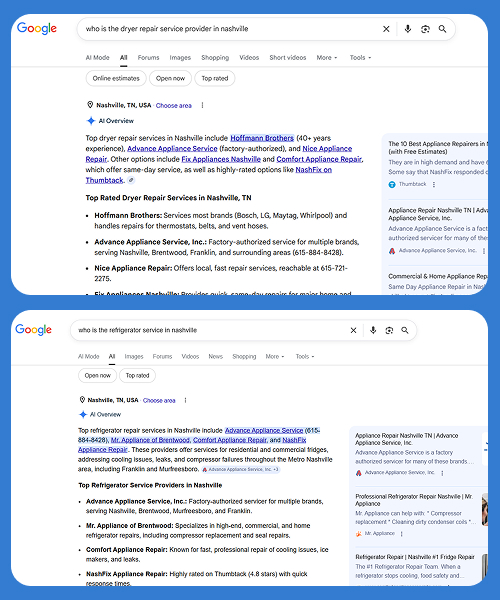Open Mr. Appliance source card options menu

tap(401, 534)
